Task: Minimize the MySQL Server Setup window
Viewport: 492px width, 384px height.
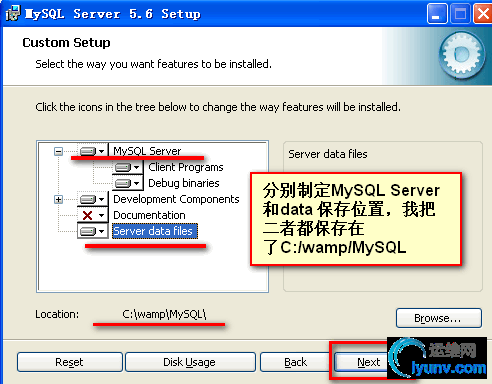Action: [437, 14]
